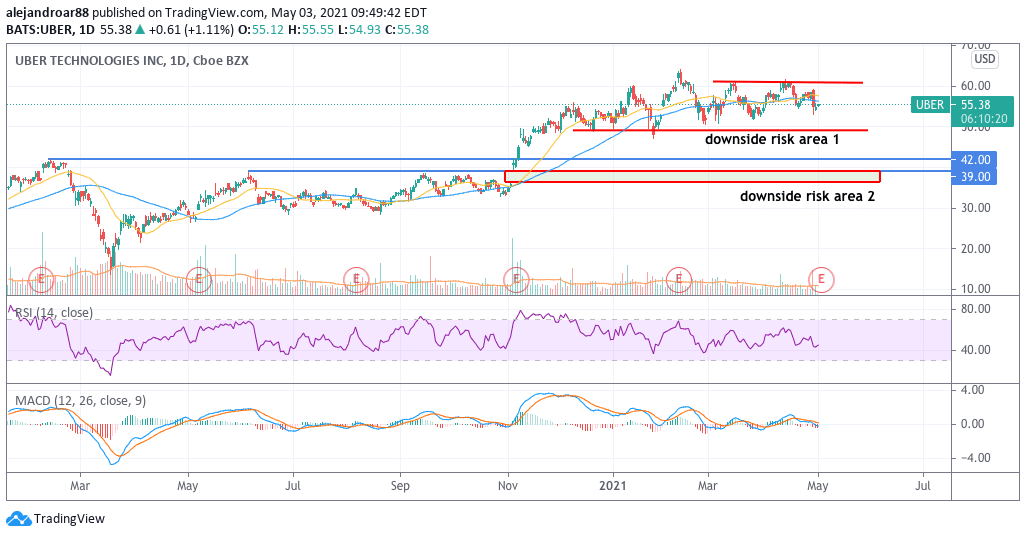Click the TradingView wordmark text
The width and height of the screenshot is (1026, 537).
[69, 519]
